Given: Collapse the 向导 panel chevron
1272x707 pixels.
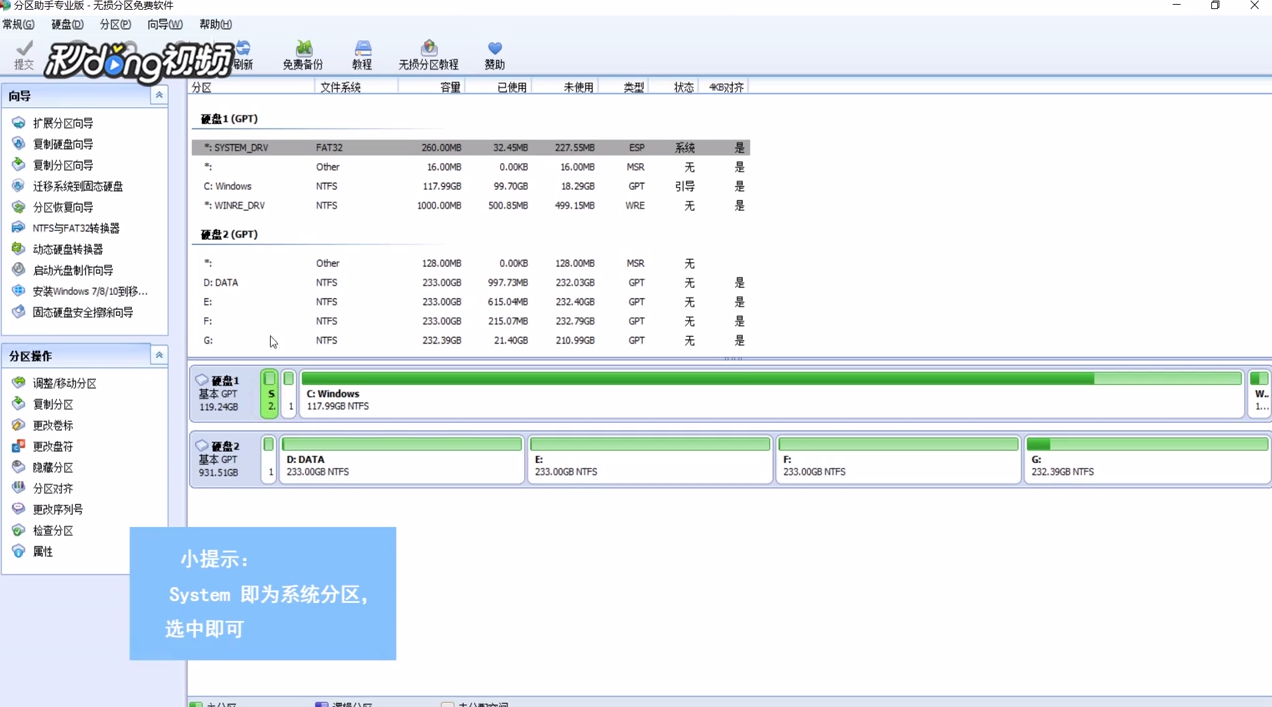Looking at the screenshot, I should (158, 95).
